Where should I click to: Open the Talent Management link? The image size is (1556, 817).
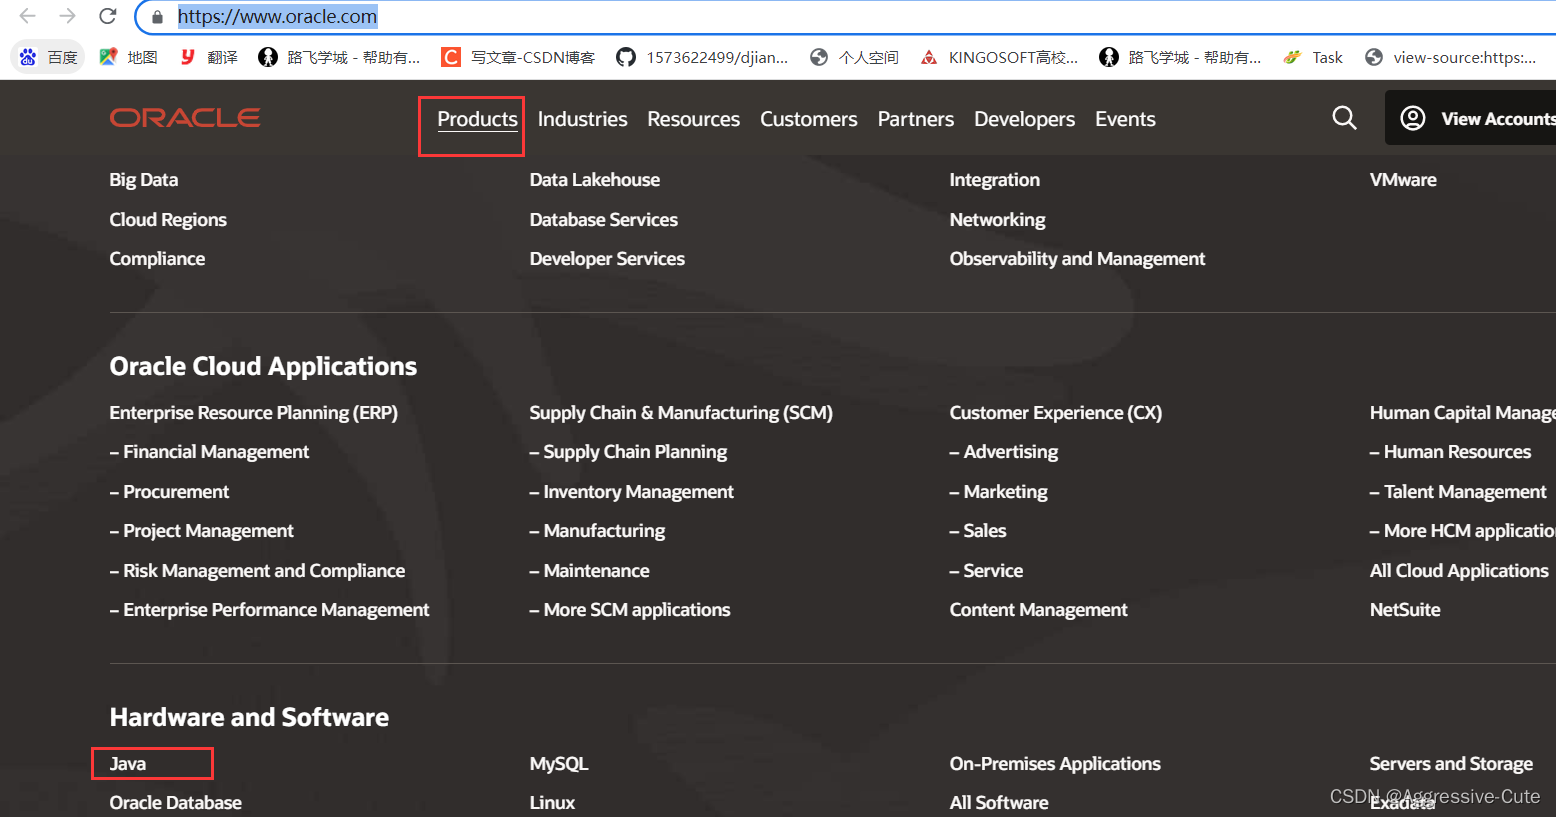(x=1458, y=492)
